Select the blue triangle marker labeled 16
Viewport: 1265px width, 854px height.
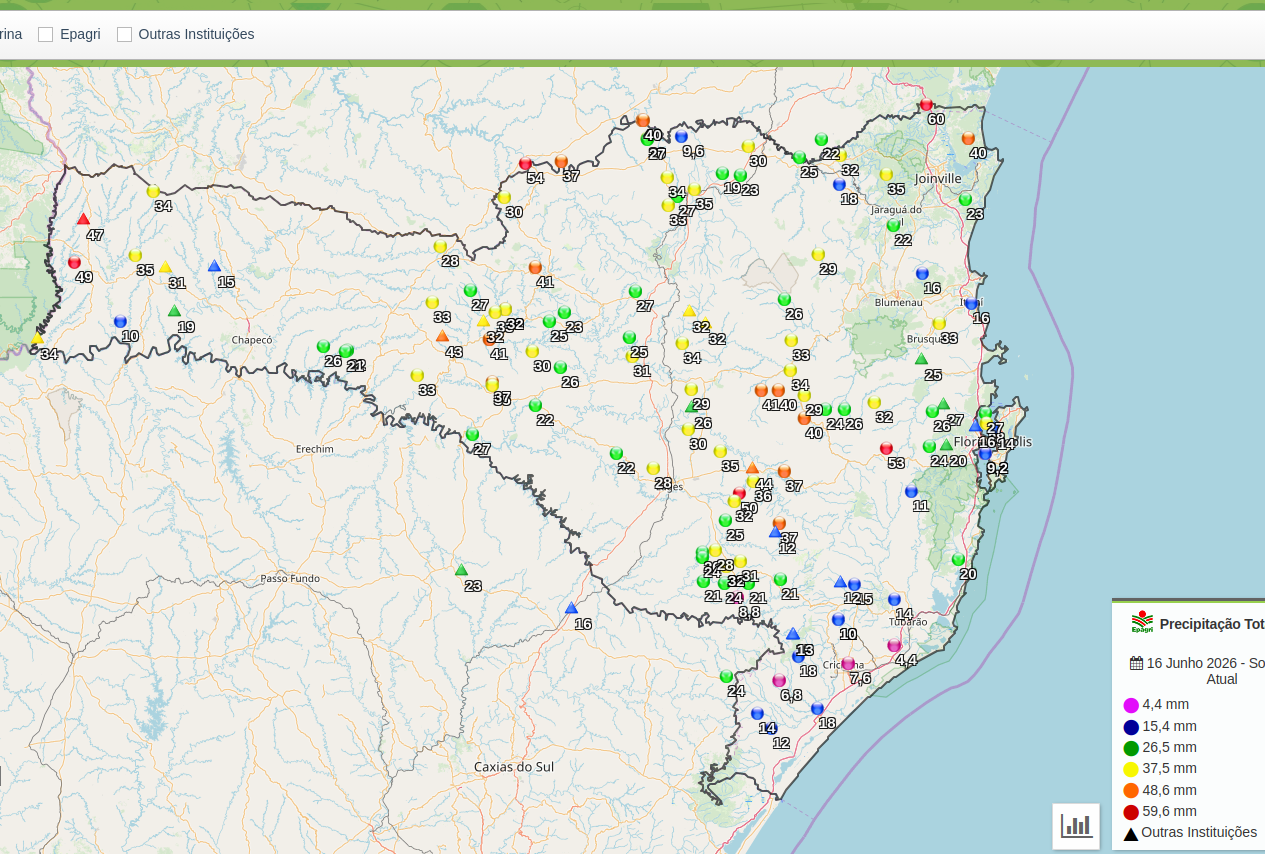(571, 608)
